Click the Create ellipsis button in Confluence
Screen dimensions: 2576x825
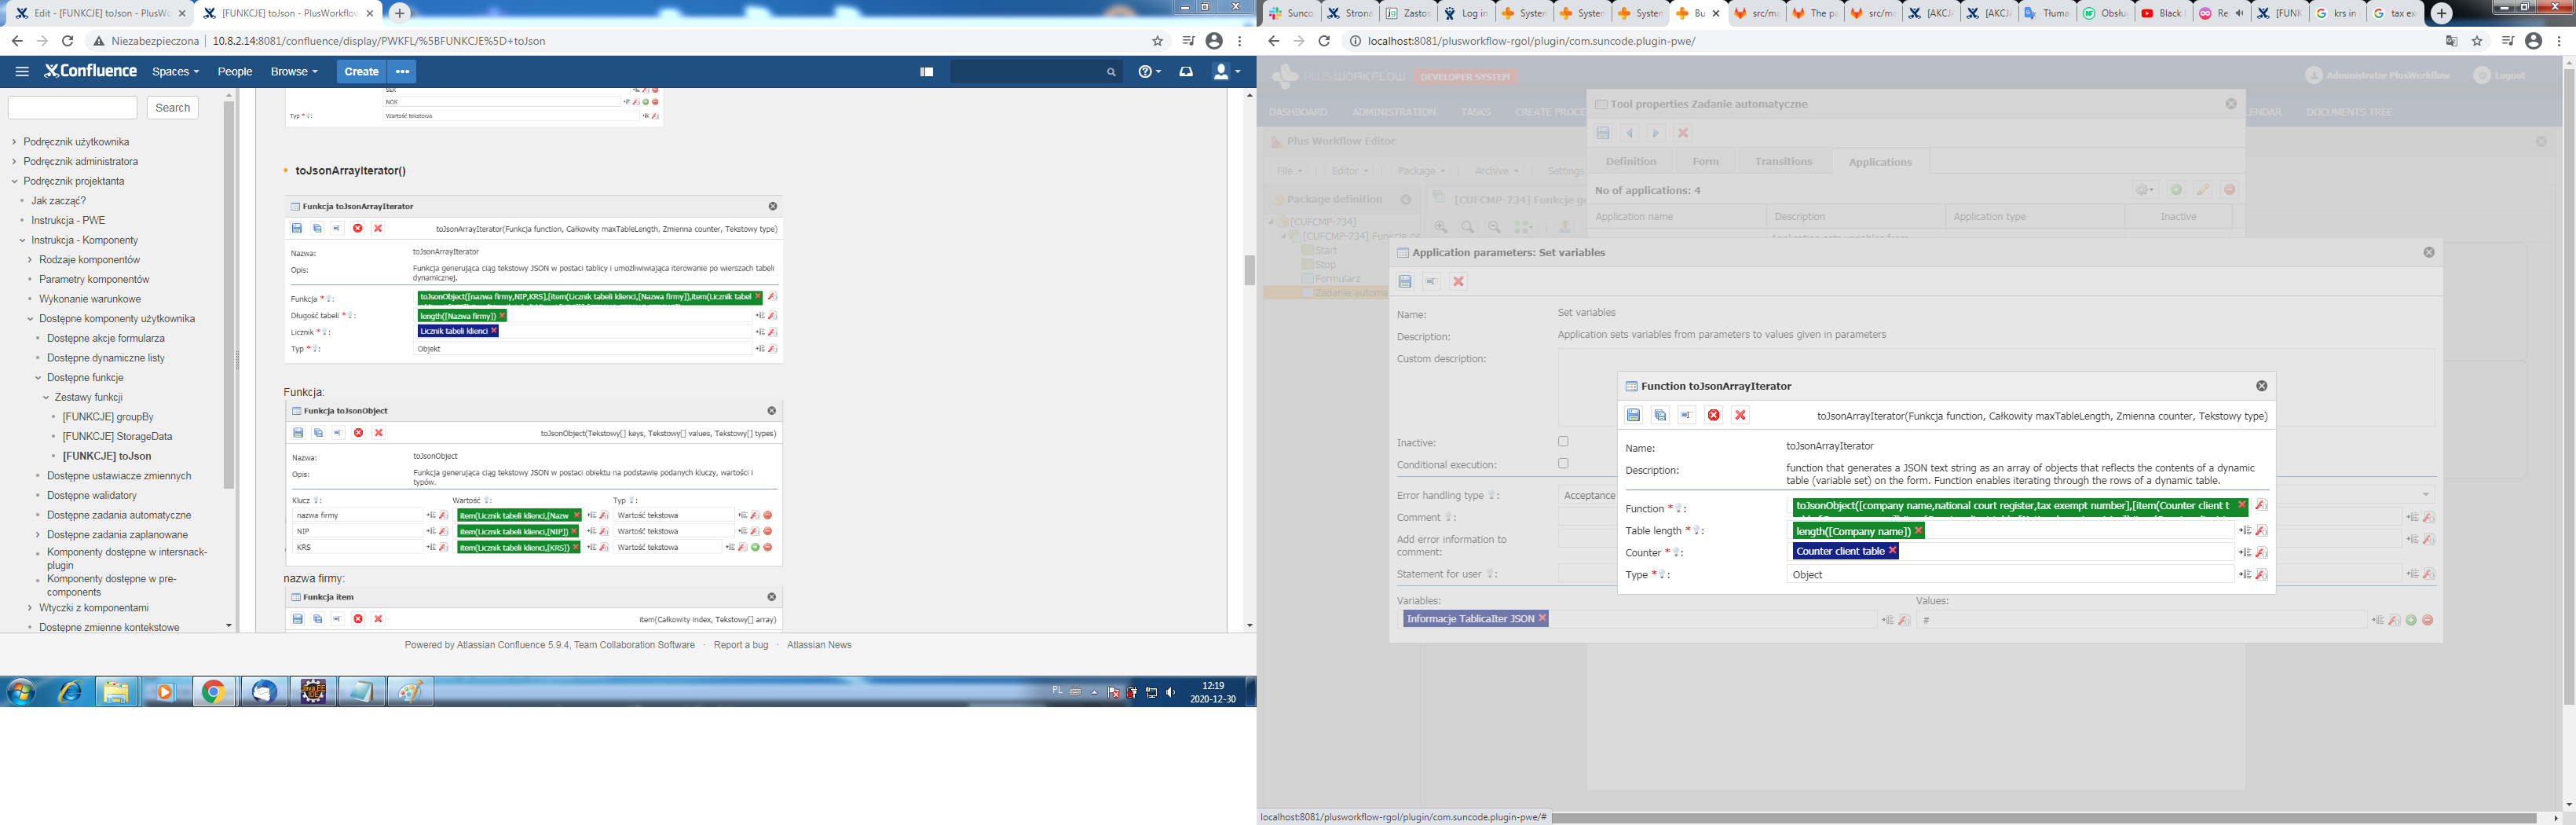(402, 71)
